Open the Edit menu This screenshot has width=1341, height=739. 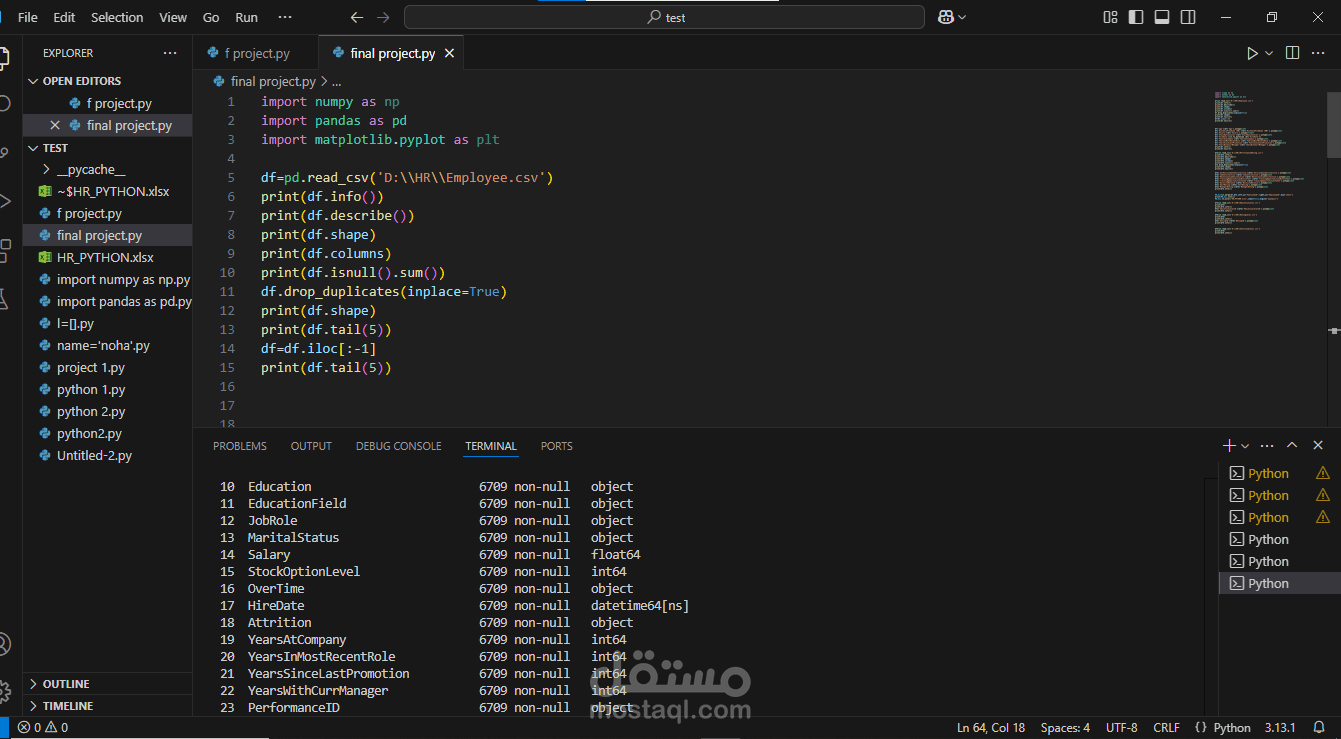coord(64,17)
